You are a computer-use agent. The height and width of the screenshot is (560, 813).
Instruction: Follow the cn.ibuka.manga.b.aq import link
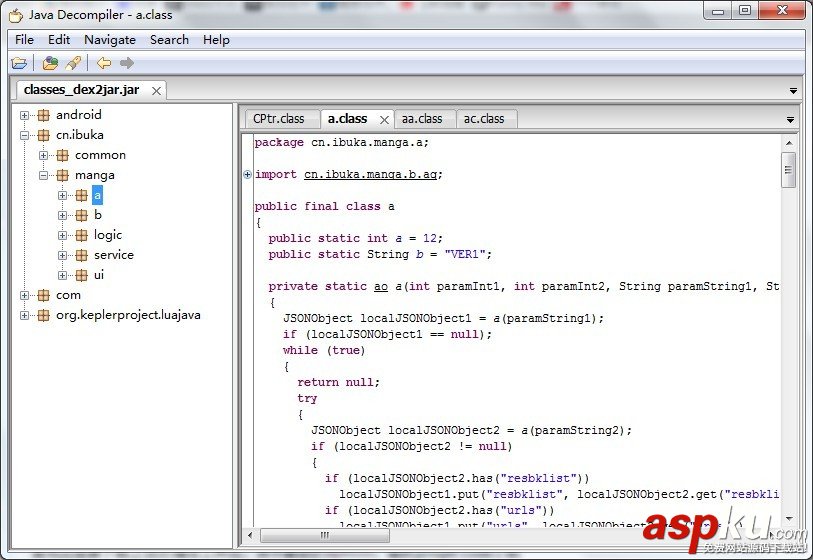(371, 175)
